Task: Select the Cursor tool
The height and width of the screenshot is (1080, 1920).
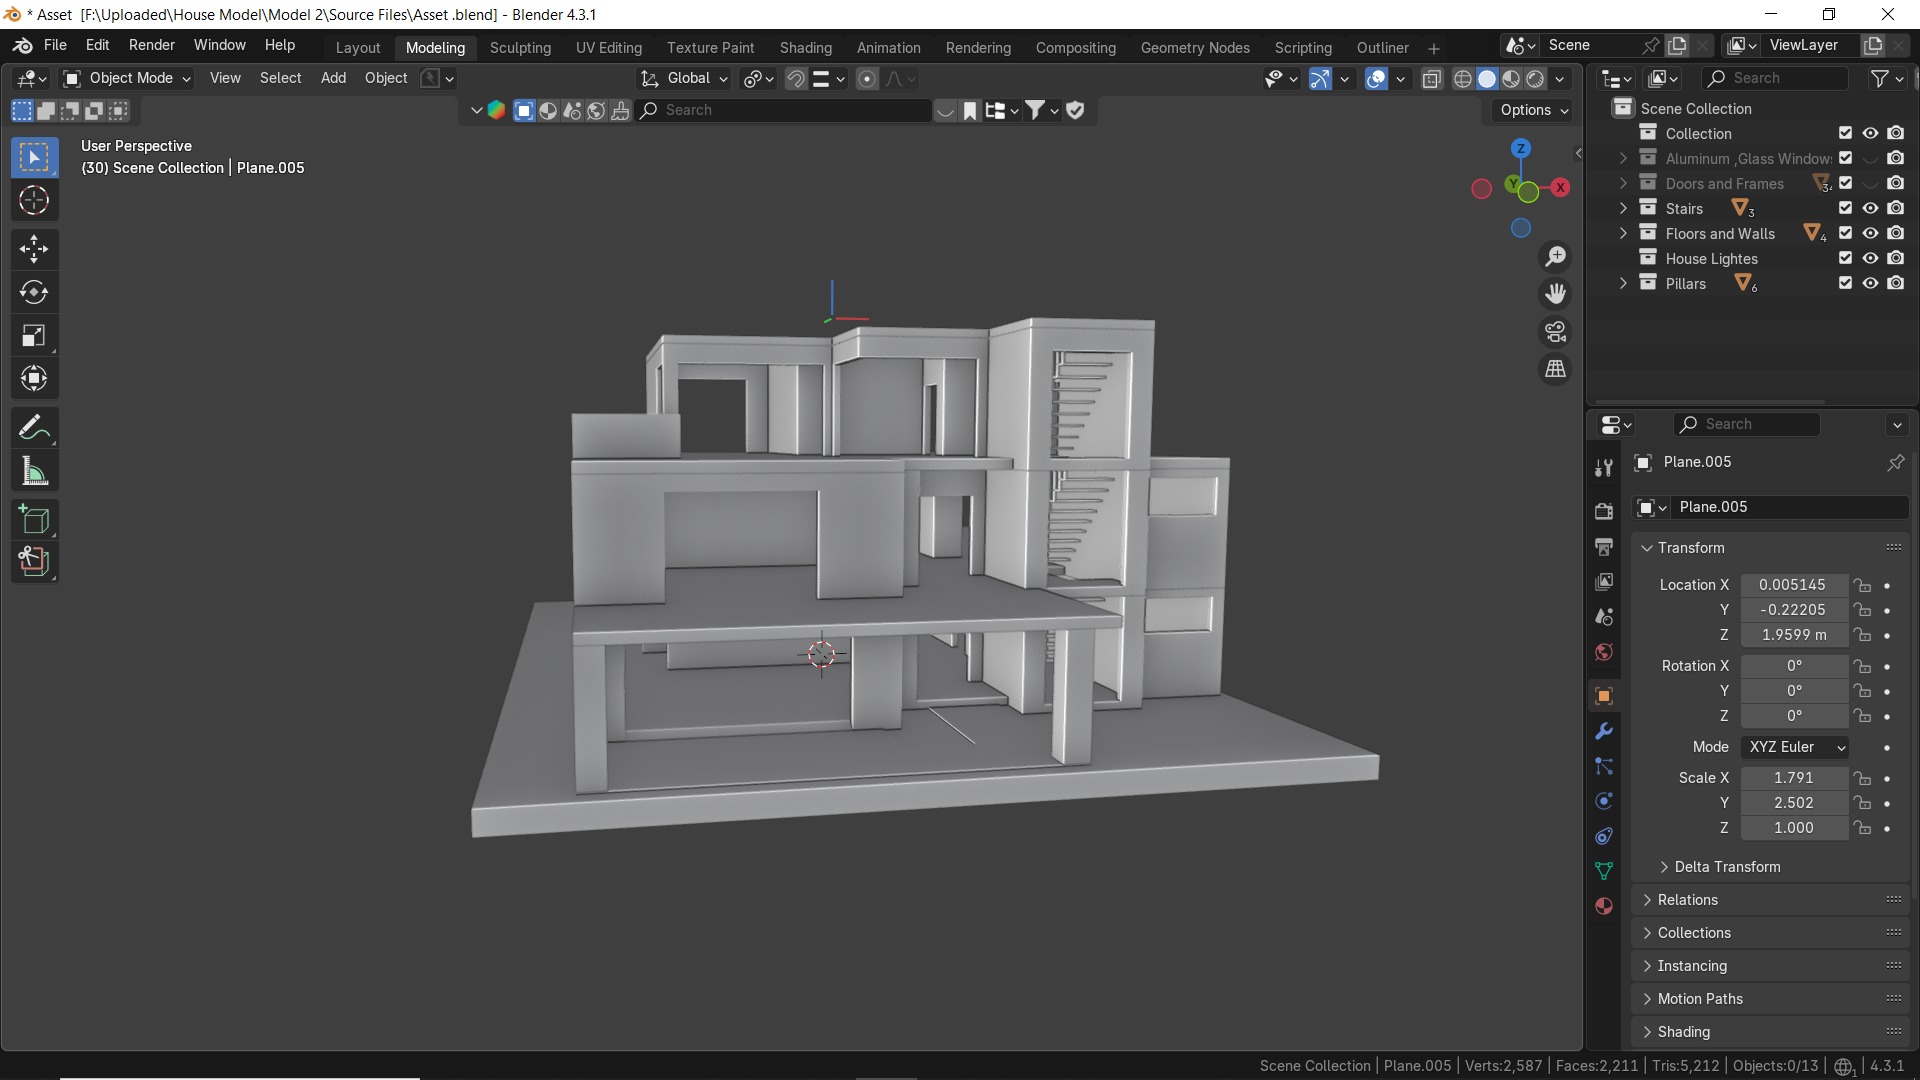Action: click(x=34, y=201)
